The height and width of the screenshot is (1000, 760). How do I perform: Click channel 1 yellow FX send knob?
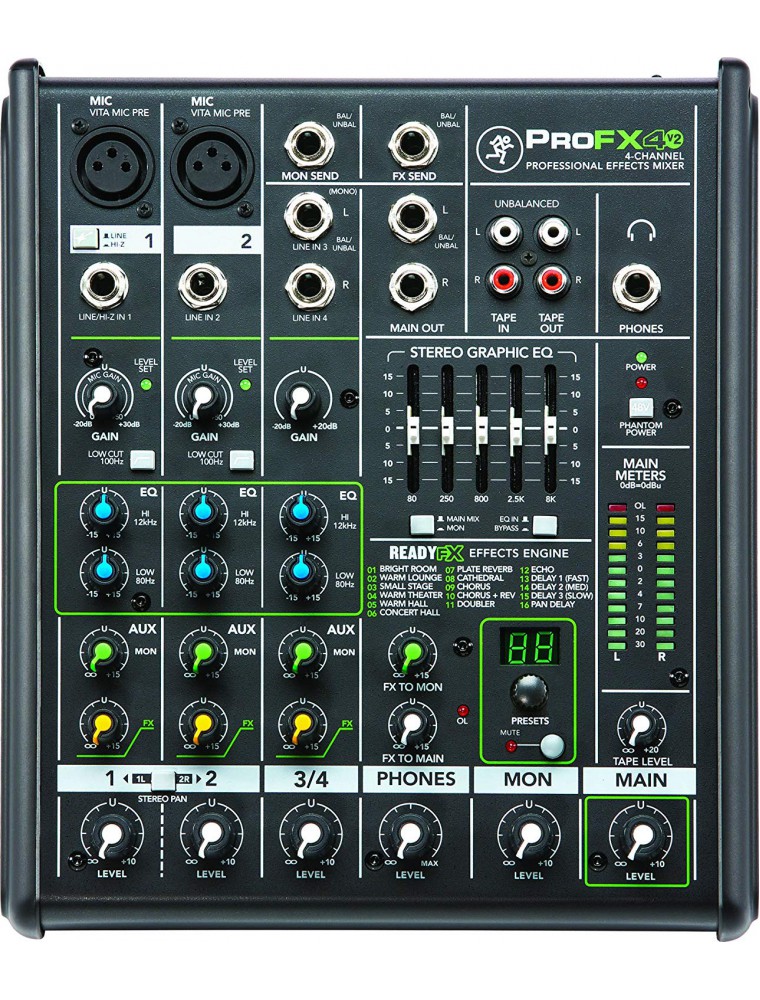[103, 723]
